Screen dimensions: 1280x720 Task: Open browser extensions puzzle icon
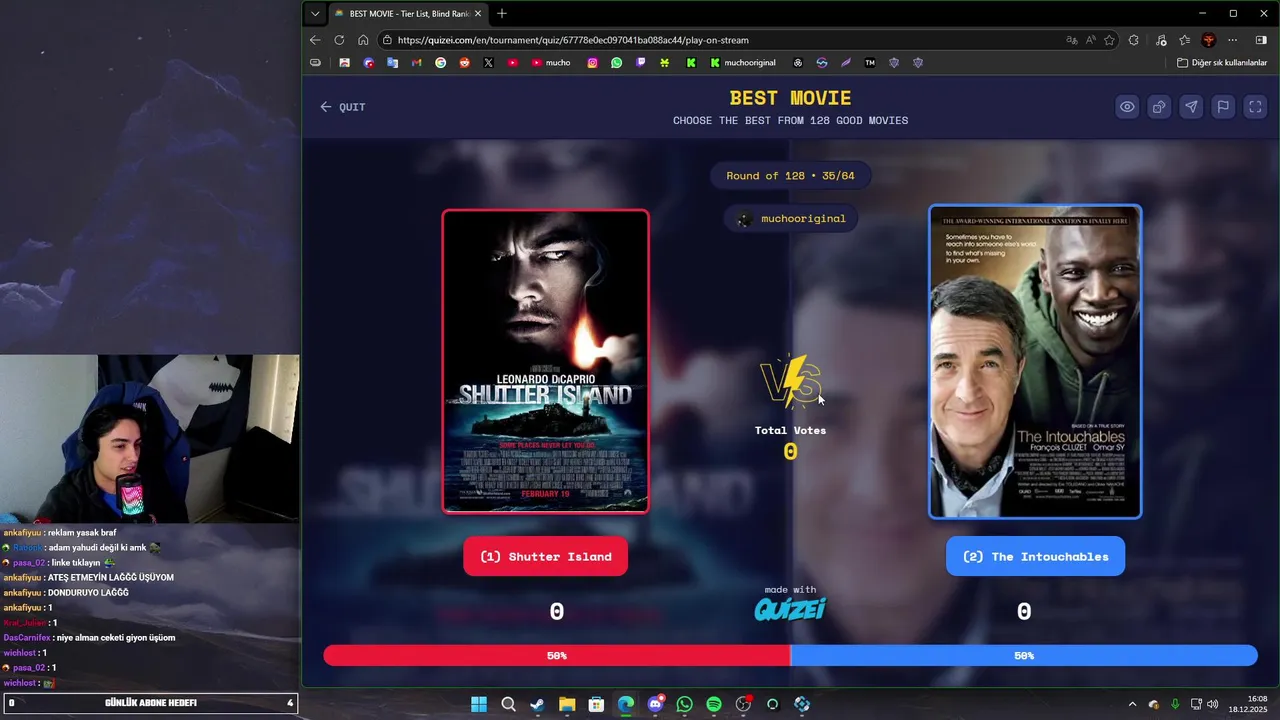[1134, 40]
